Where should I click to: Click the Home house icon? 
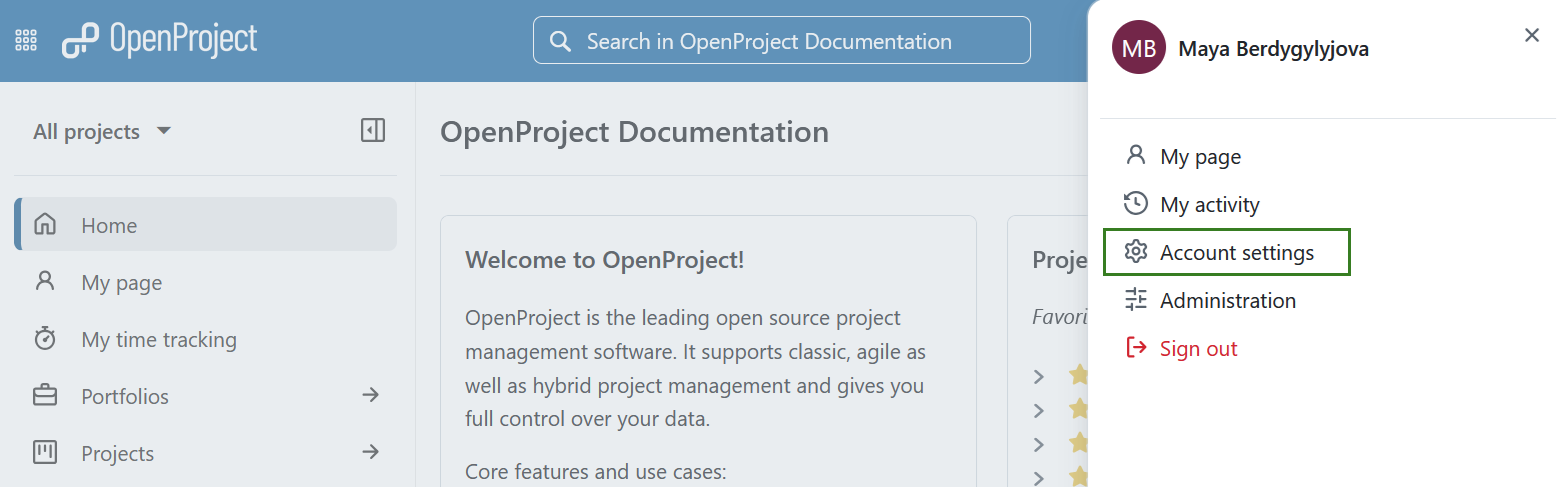point(45,224)
